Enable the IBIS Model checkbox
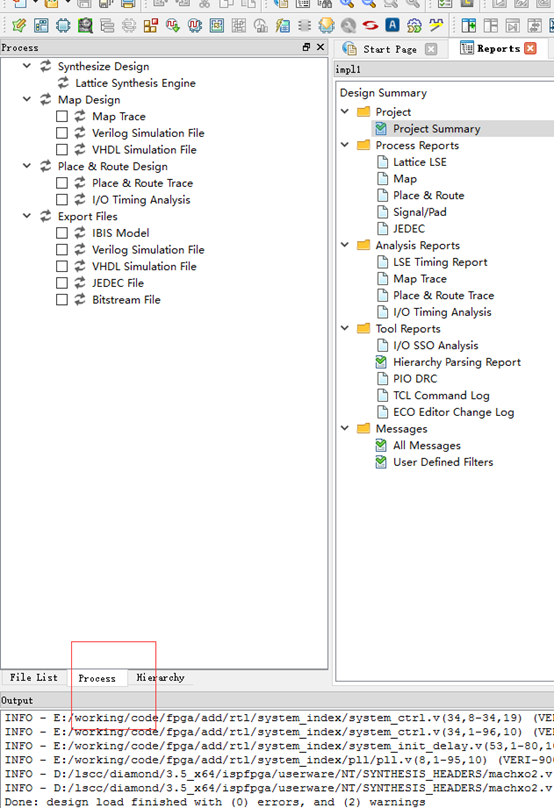The height and width of the screenshot is (808, 554). click(x=62, y=233)
